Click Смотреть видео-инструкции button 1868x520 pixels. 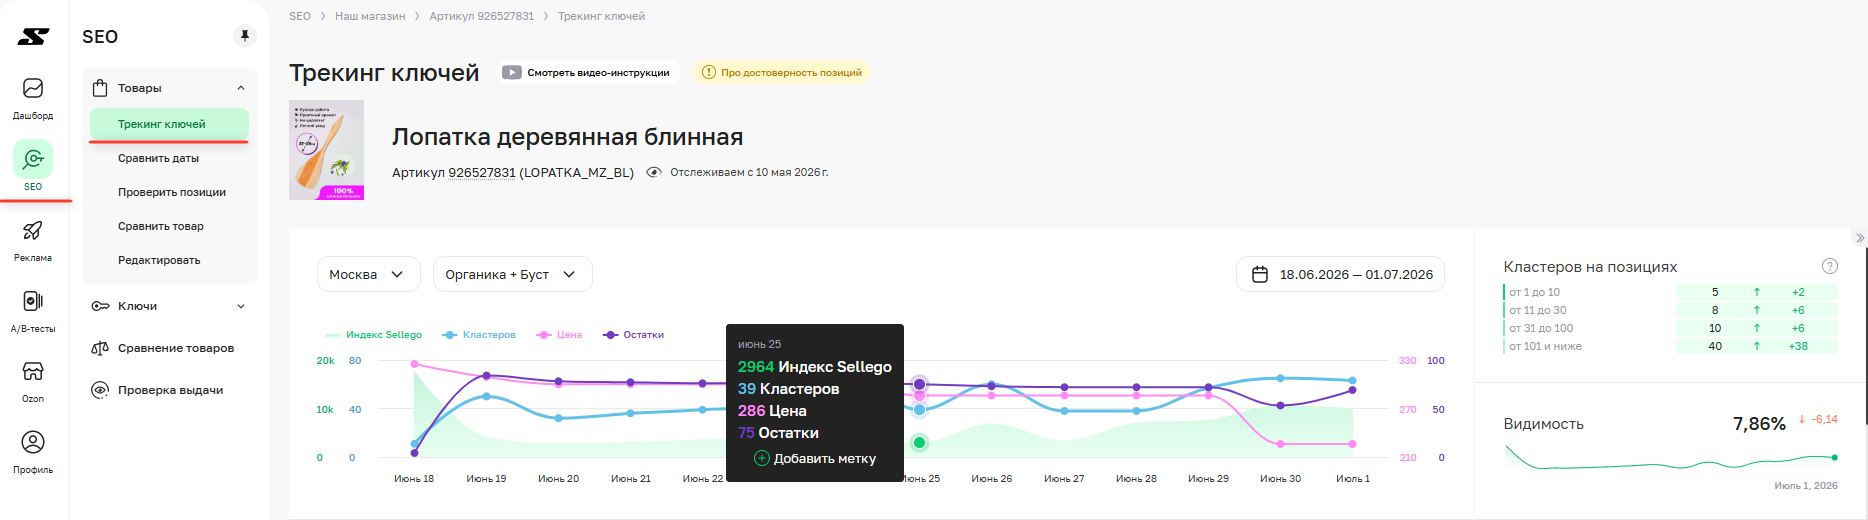586,72
